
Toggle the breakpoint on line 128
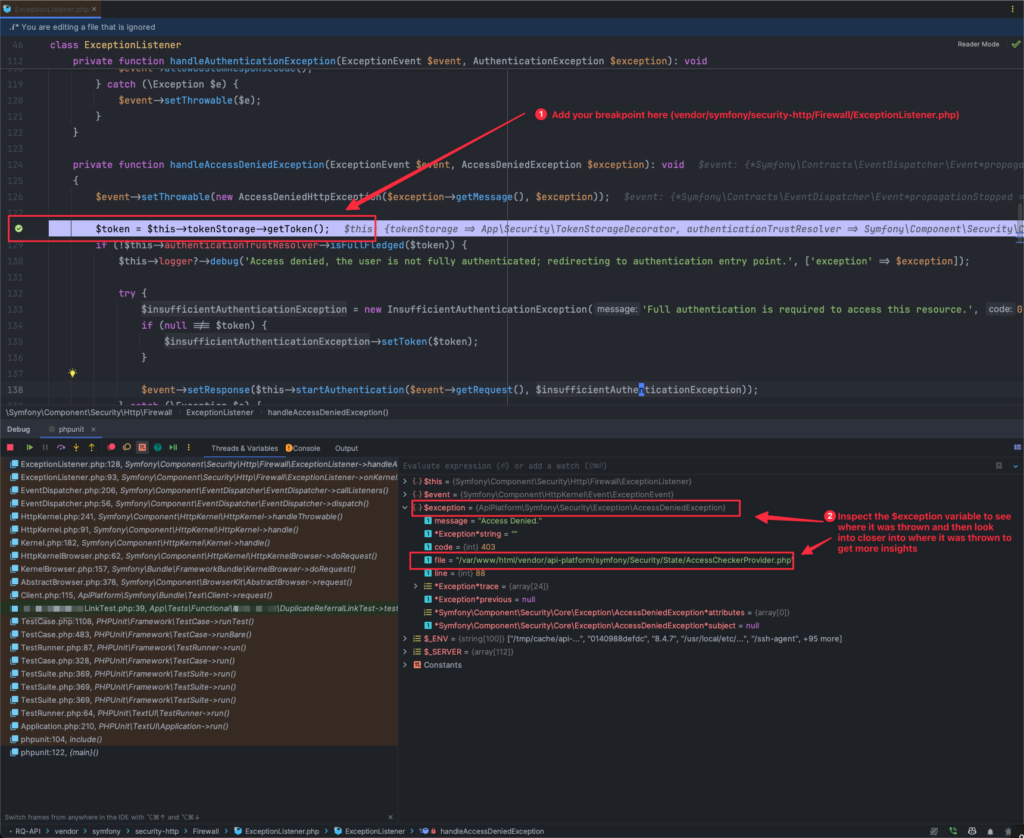tap(19, 229)
